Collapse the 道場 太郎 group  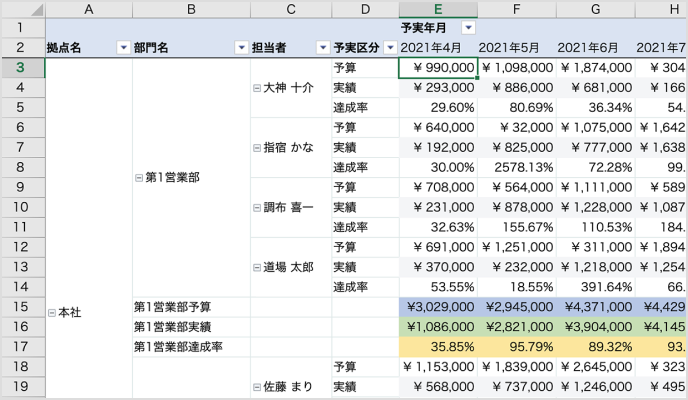(257, 267)
